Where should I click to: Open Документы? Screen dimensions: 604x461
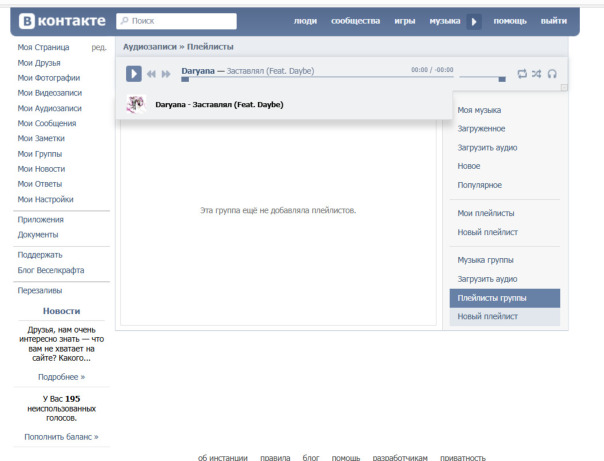coord(38,235)
